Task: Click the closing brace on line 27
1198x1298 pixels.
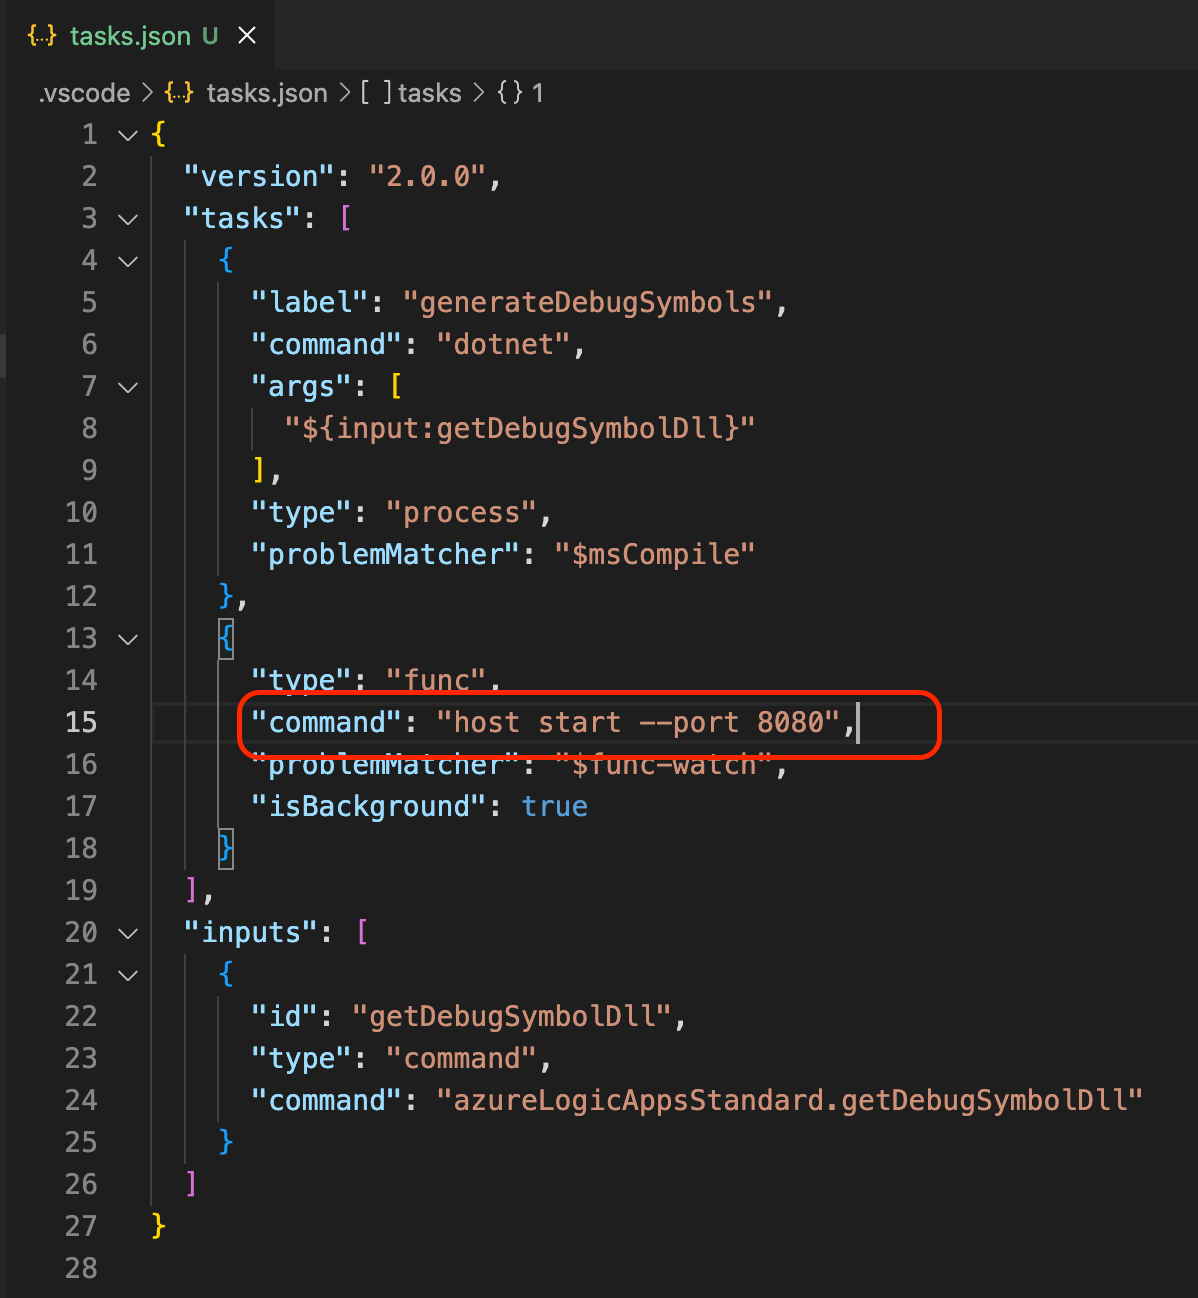Action: [158, 1226]
